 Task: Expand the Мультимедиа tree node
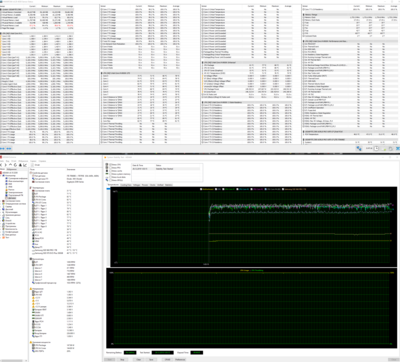pyautogui.click(x=1, y=212)
